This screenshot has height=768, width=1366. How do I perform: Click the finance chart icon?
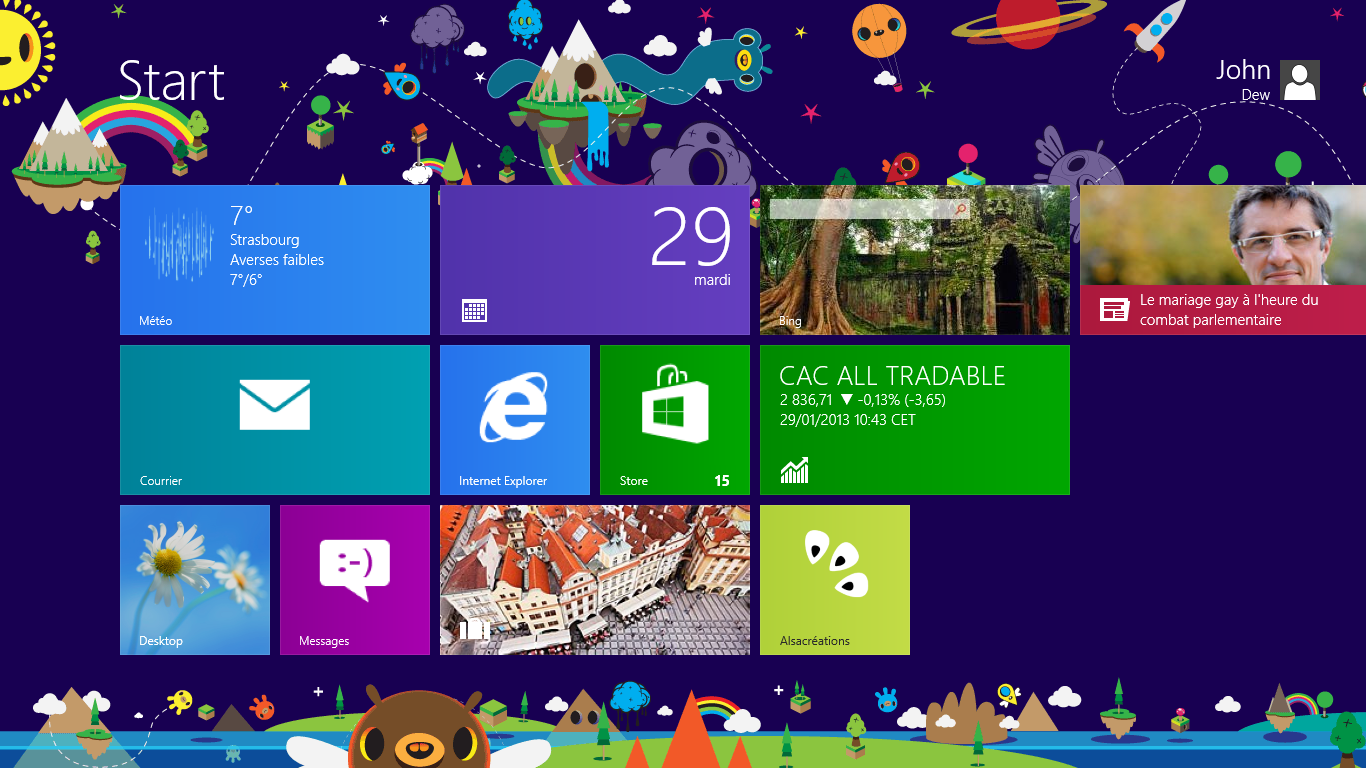(x=794, y=470)
